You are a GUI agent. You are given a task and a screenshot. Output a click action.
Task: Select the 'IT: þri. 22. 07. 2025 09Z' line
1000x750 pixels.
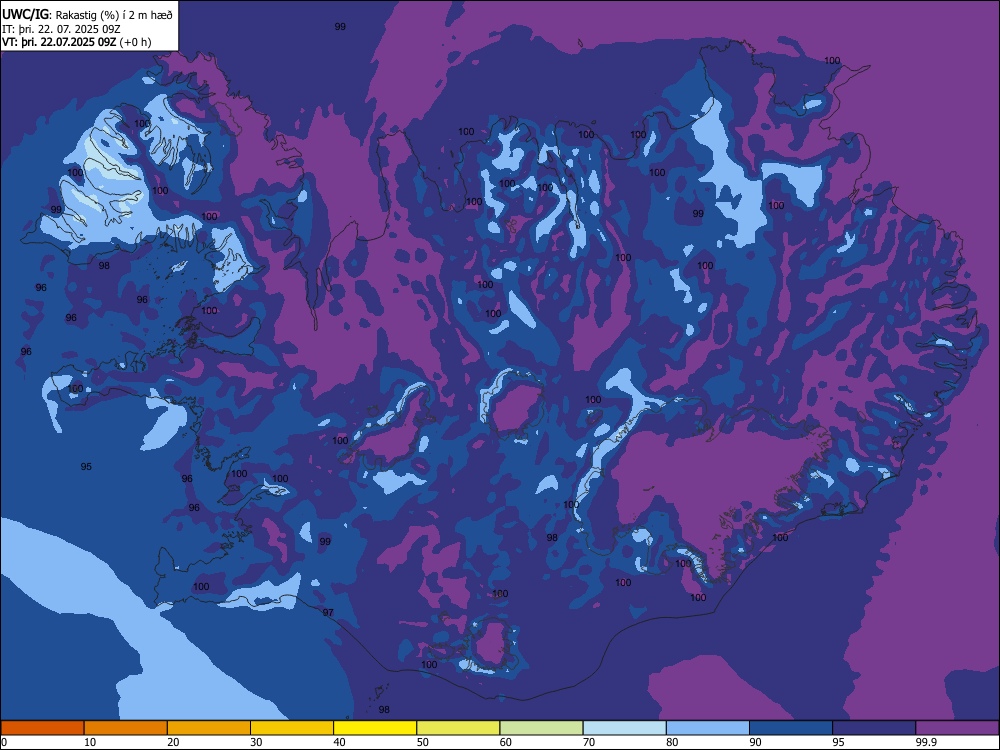61,29
